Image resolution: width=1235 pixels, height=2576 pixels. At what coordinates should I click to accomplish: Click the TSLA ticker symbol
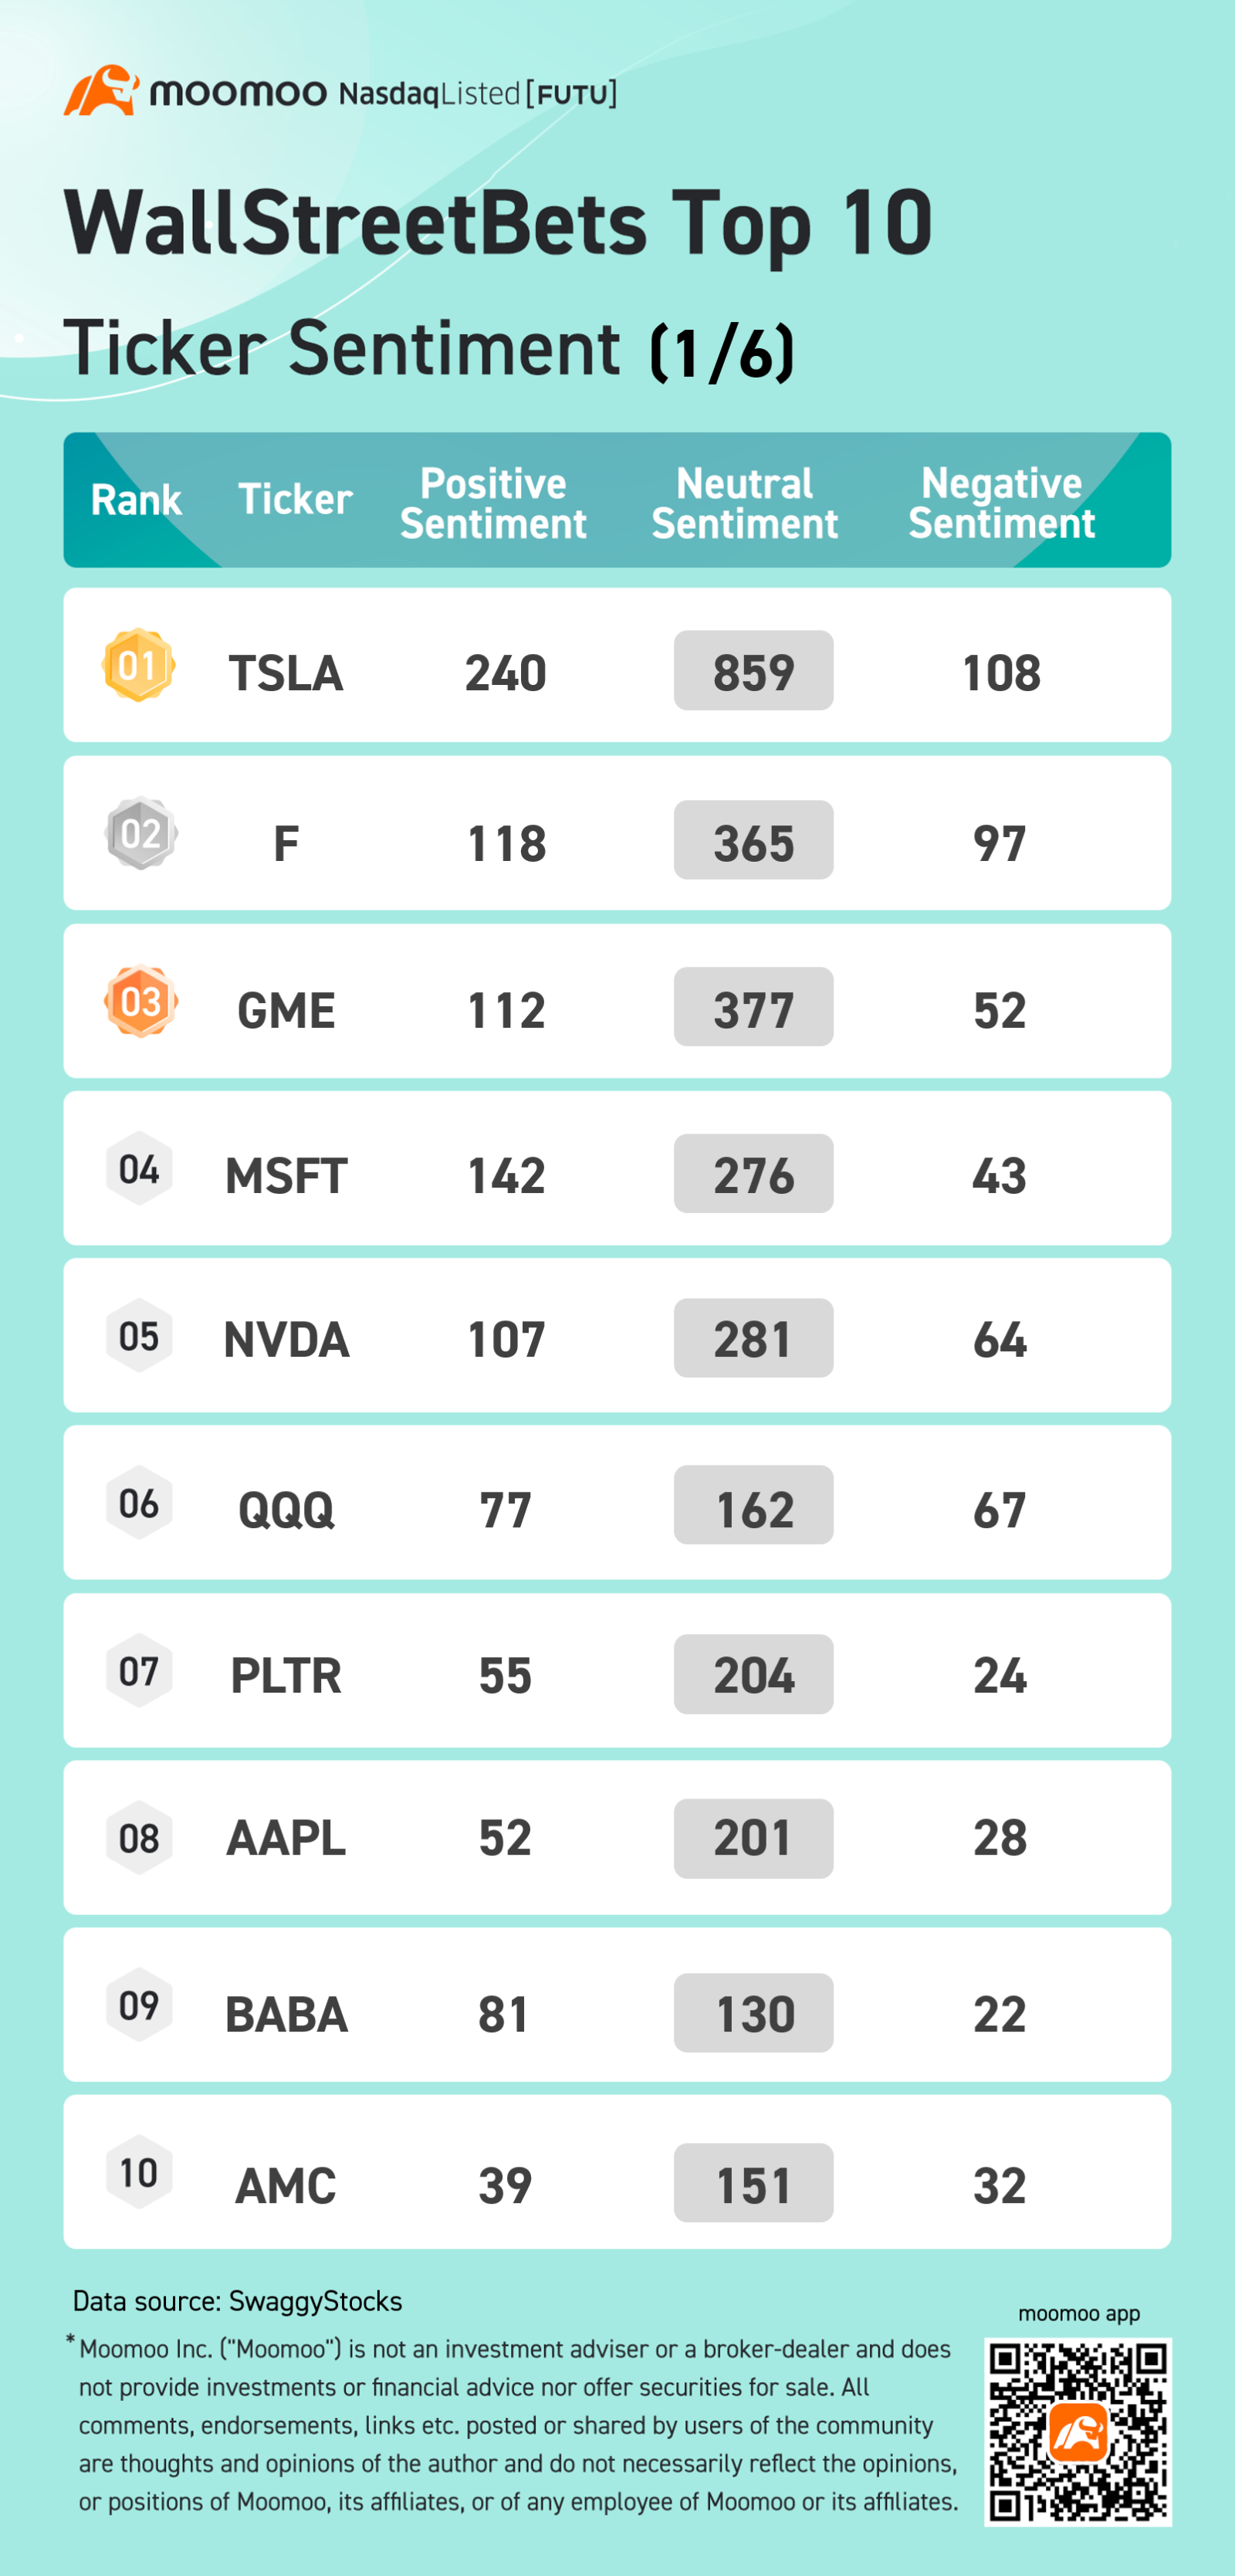[286, 672]
